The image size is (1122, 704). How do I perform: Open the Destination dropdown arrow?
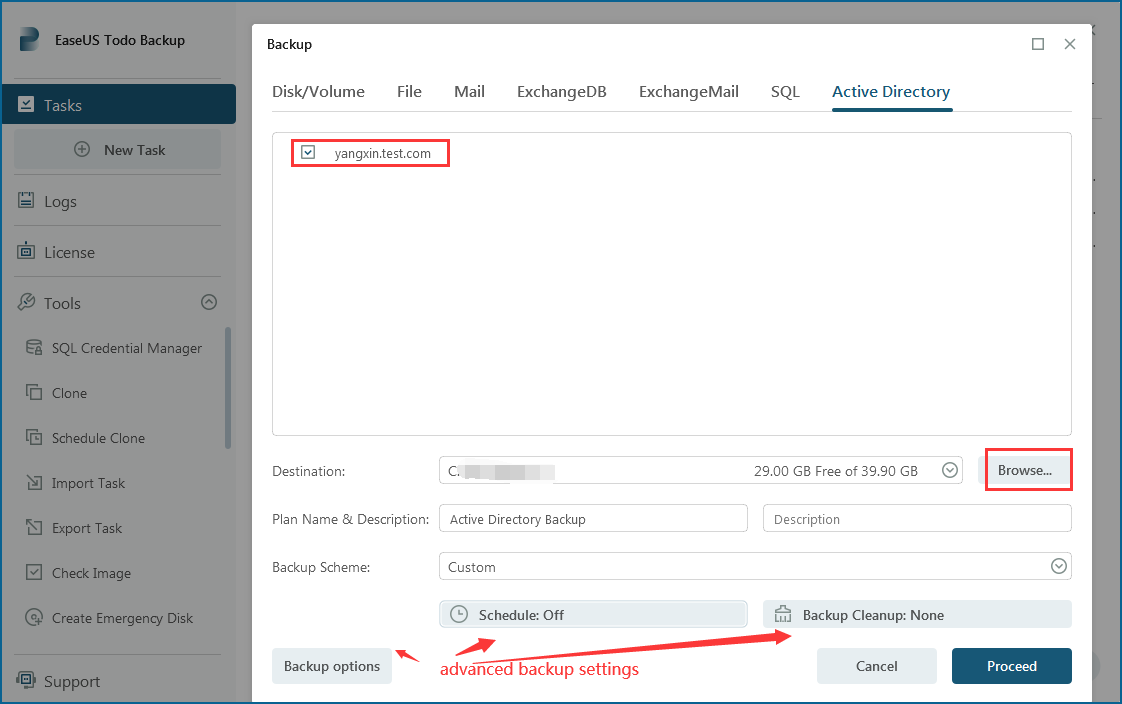(950, 471)
